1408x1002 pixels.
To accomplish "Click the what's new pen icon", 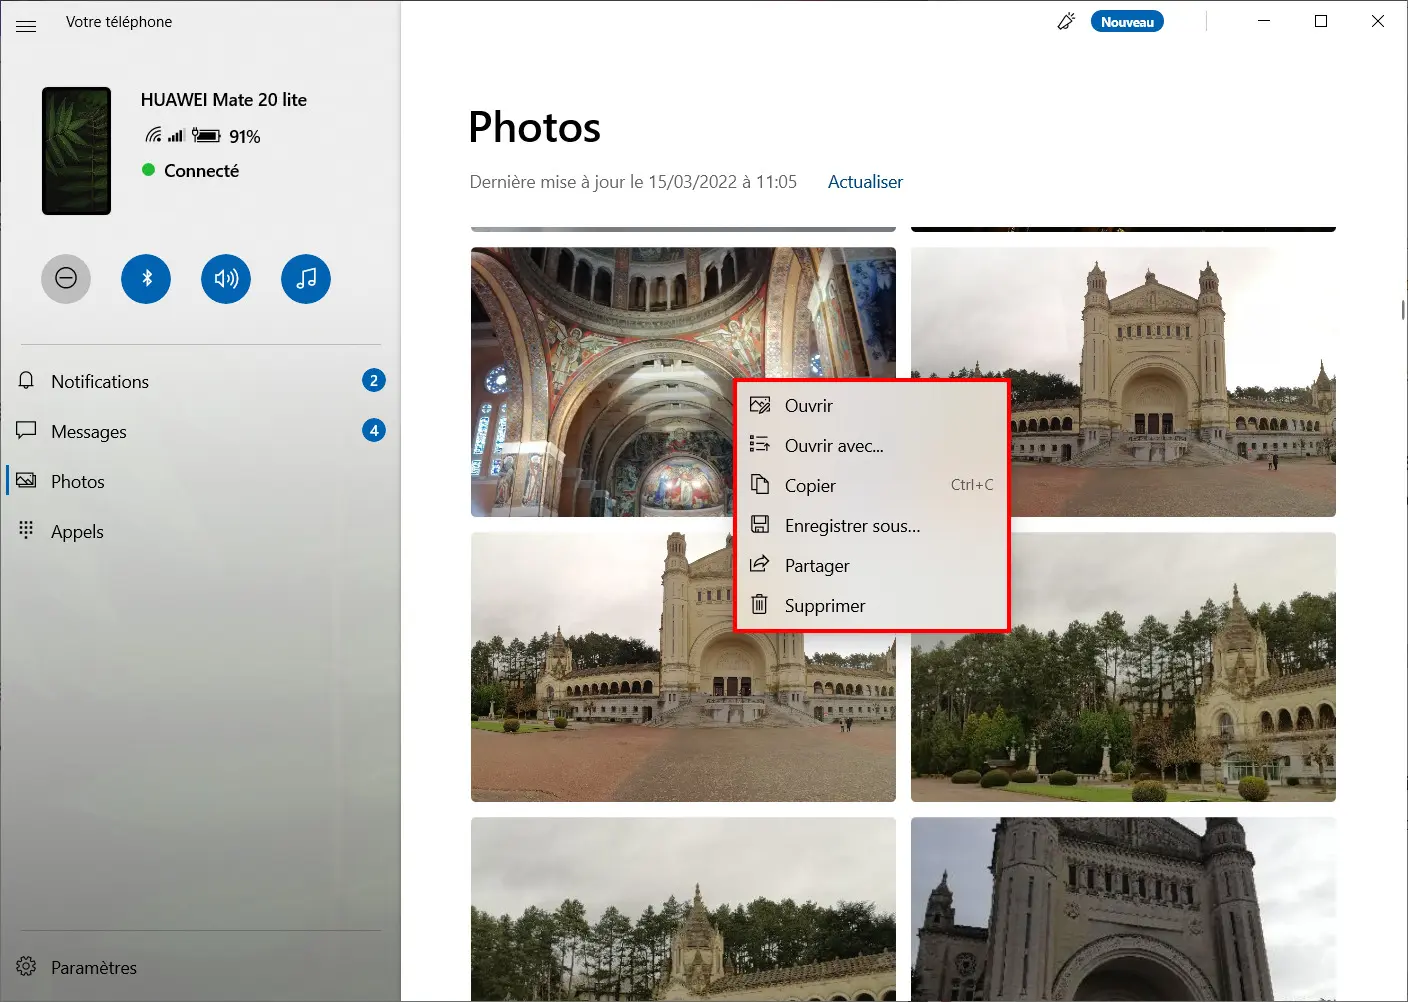I will [1067, 21].
